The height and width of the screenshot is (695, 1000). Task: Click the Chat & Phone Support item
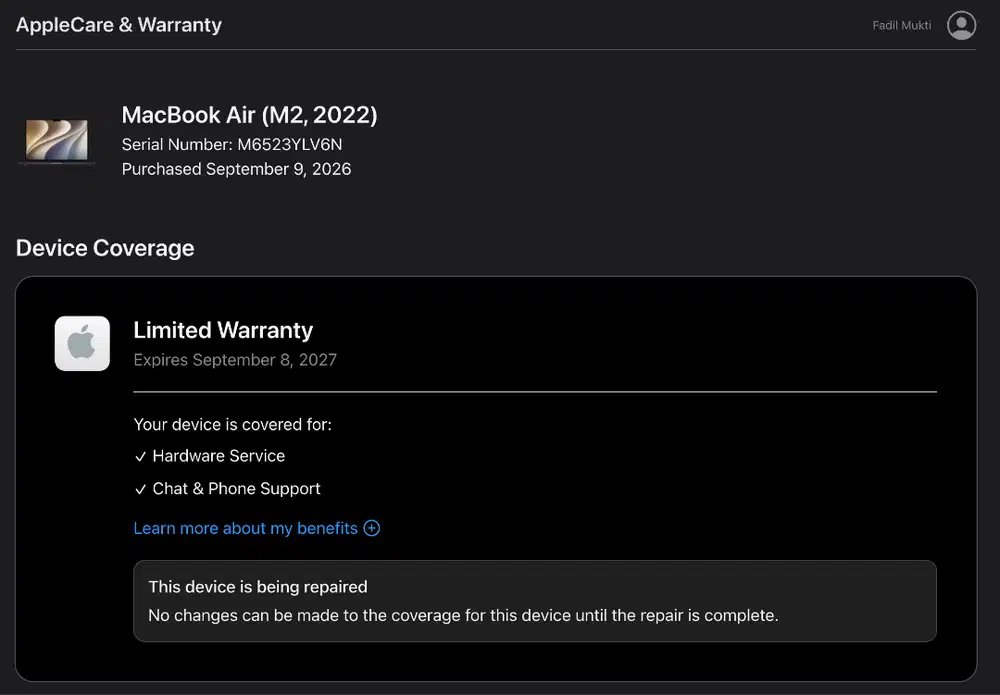(237, 488)
